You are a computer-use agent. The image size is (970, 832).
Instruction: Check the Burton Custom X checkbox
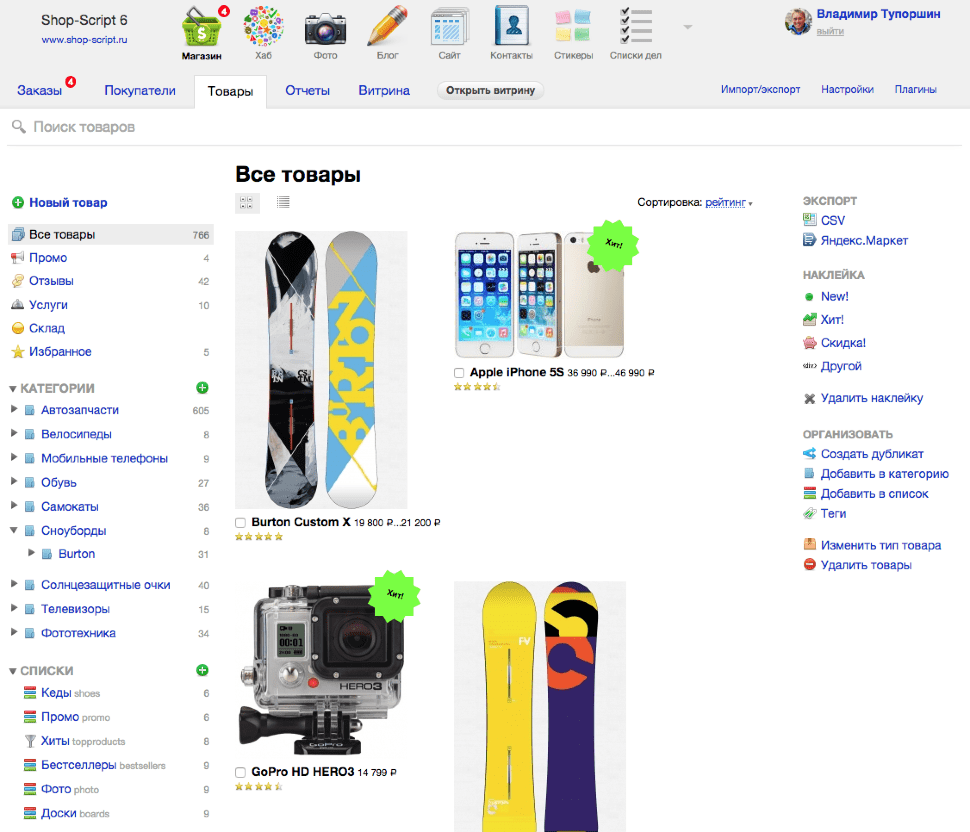[240, 523]
